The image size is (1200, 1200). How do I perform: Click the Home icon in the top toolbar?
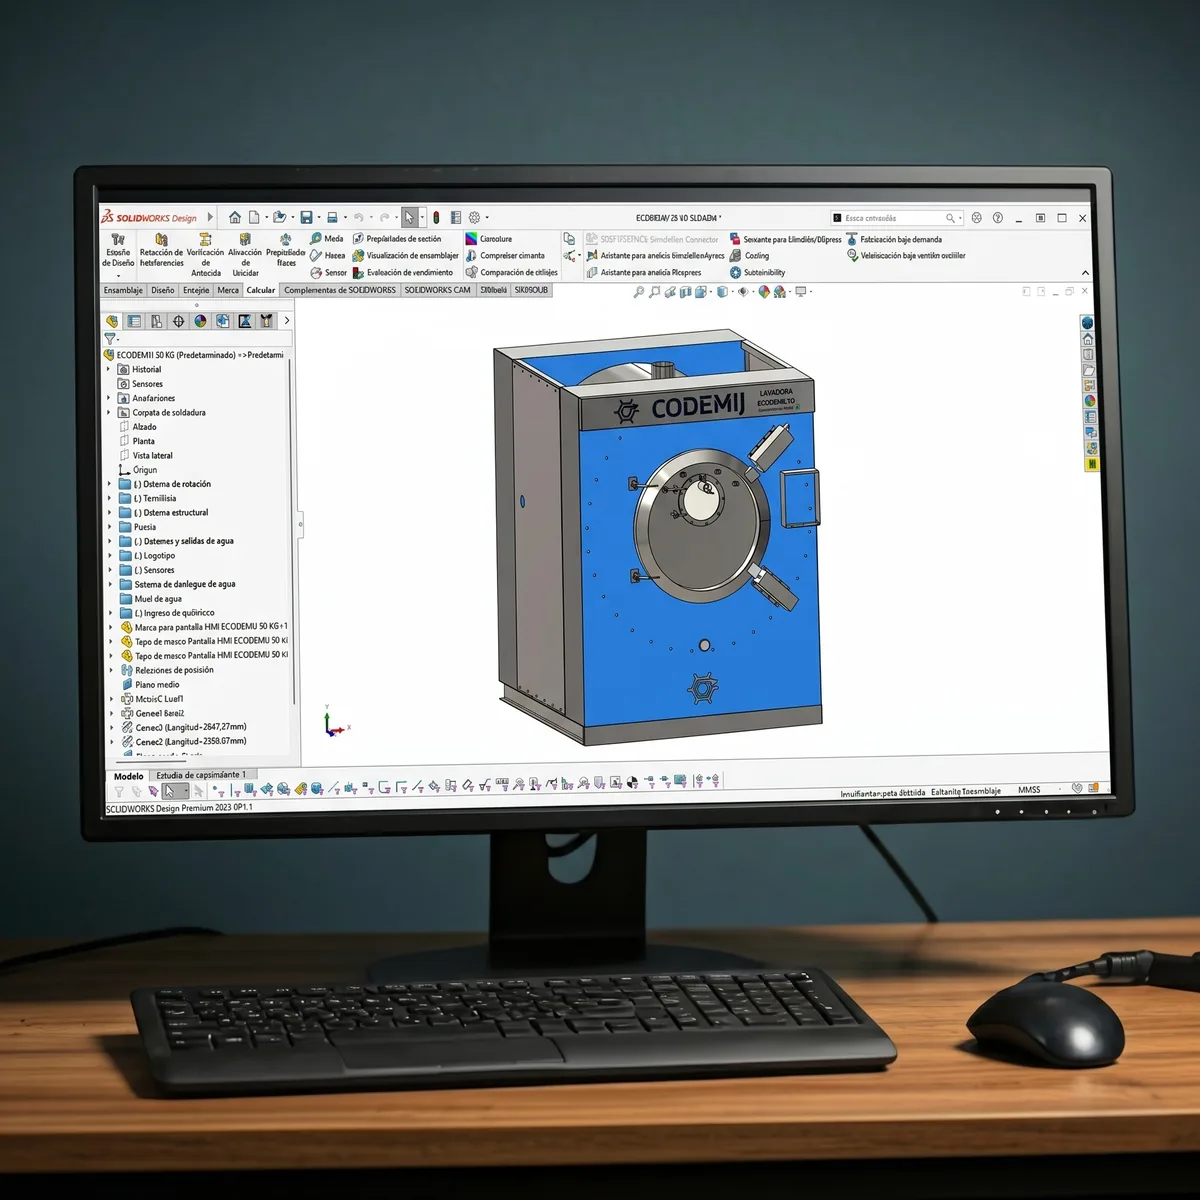tap(235, 217)
